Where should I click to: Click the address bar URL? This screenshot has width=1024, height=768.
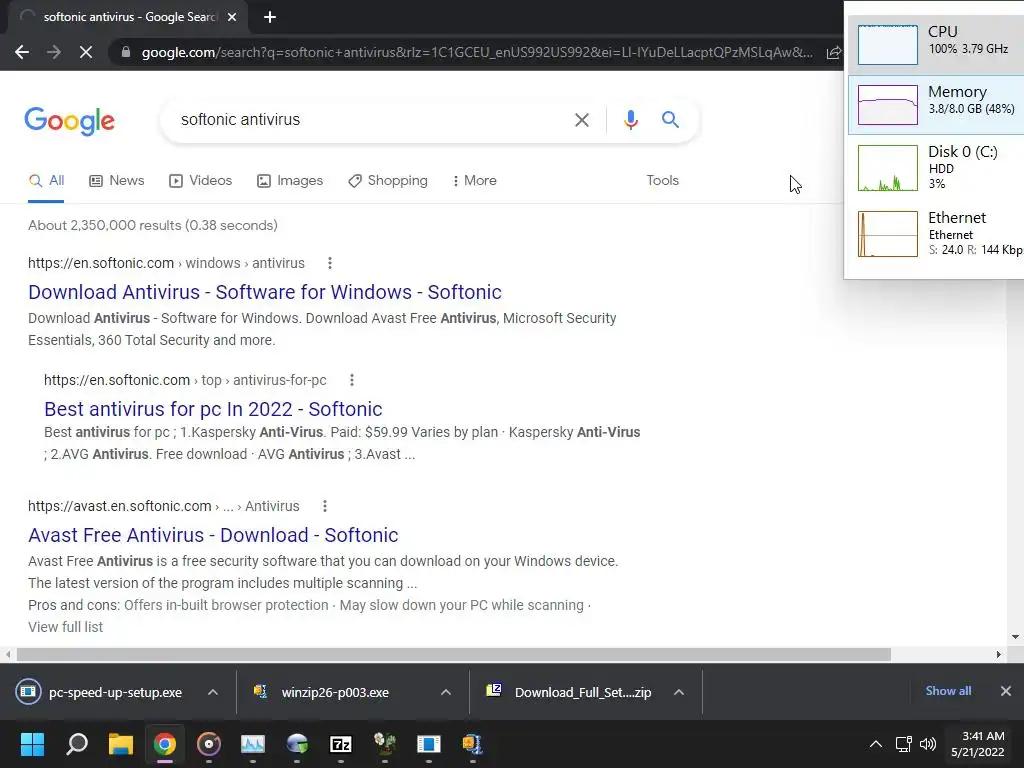(x=477, y=52)
